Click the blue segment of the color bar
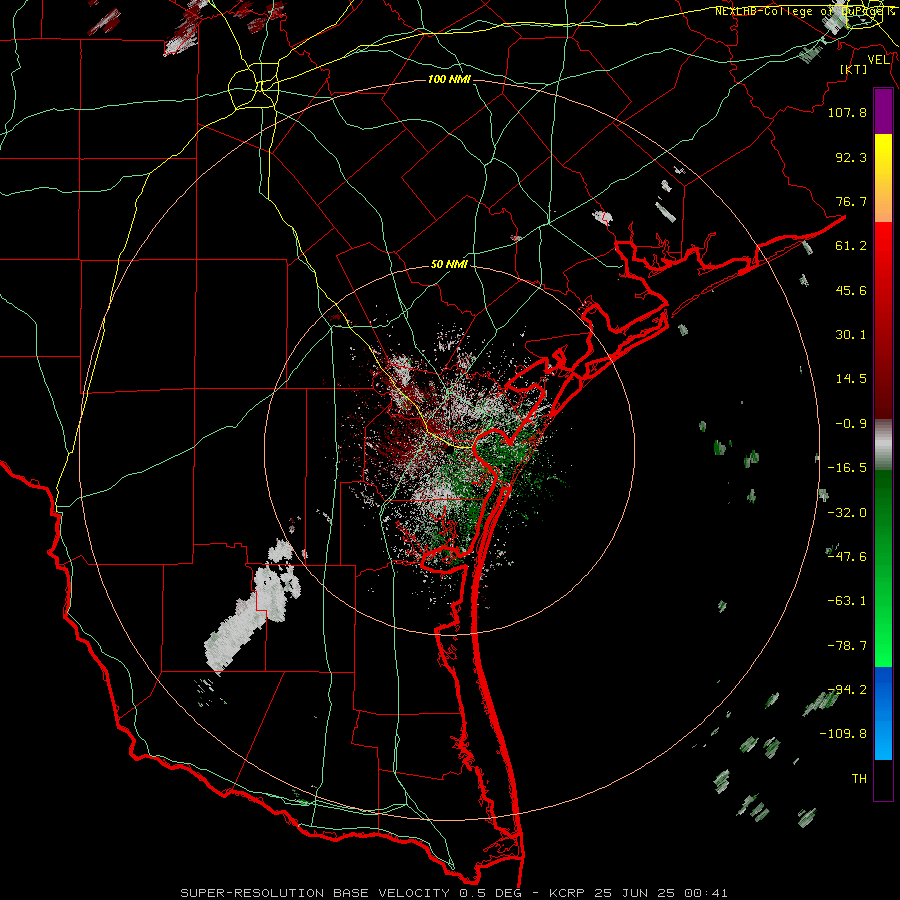This screenshot has width=900, height=900. click(883, 713)
